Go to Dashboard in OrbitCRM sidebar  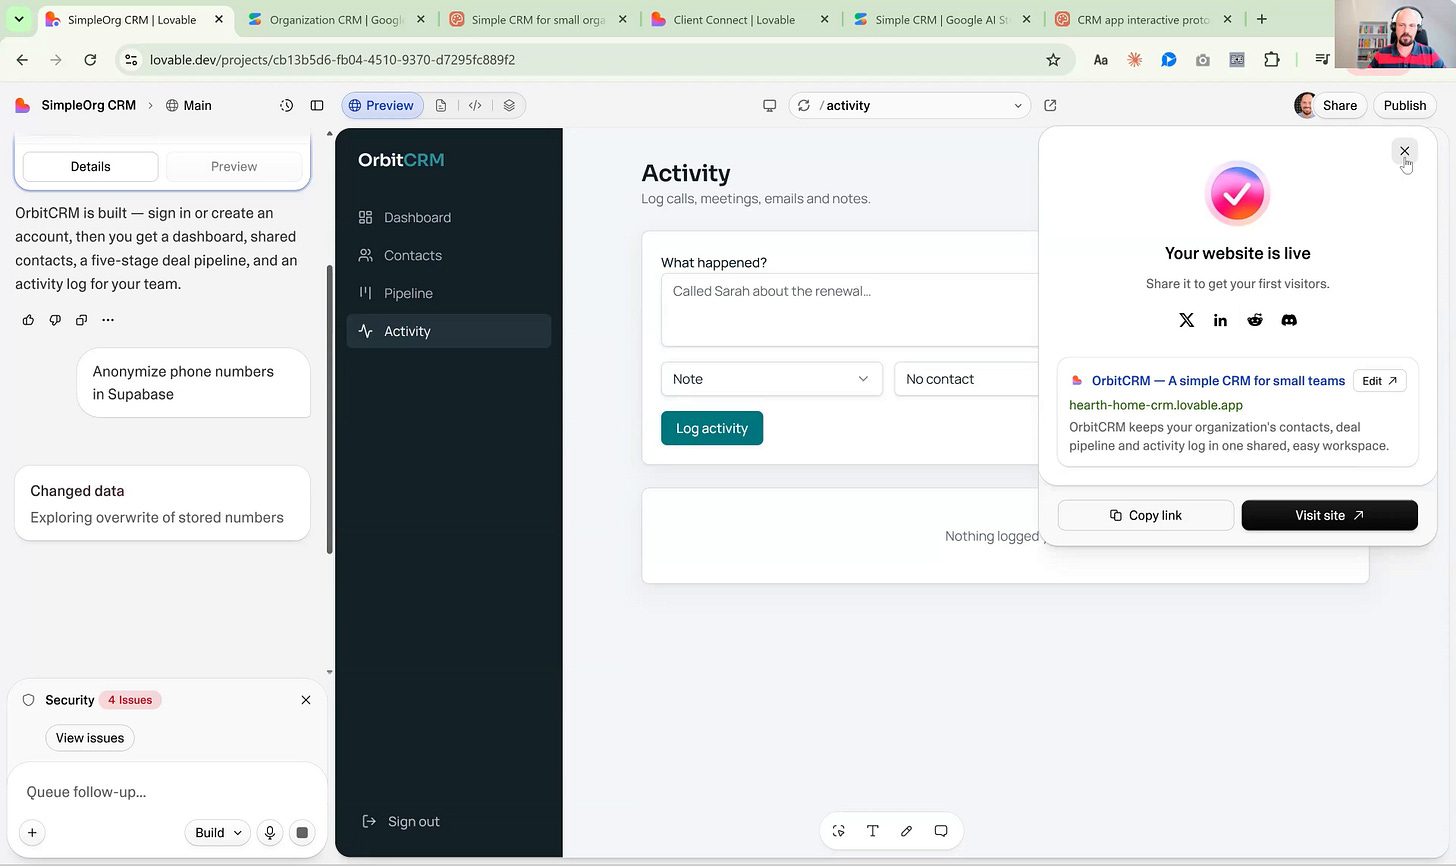448,217
